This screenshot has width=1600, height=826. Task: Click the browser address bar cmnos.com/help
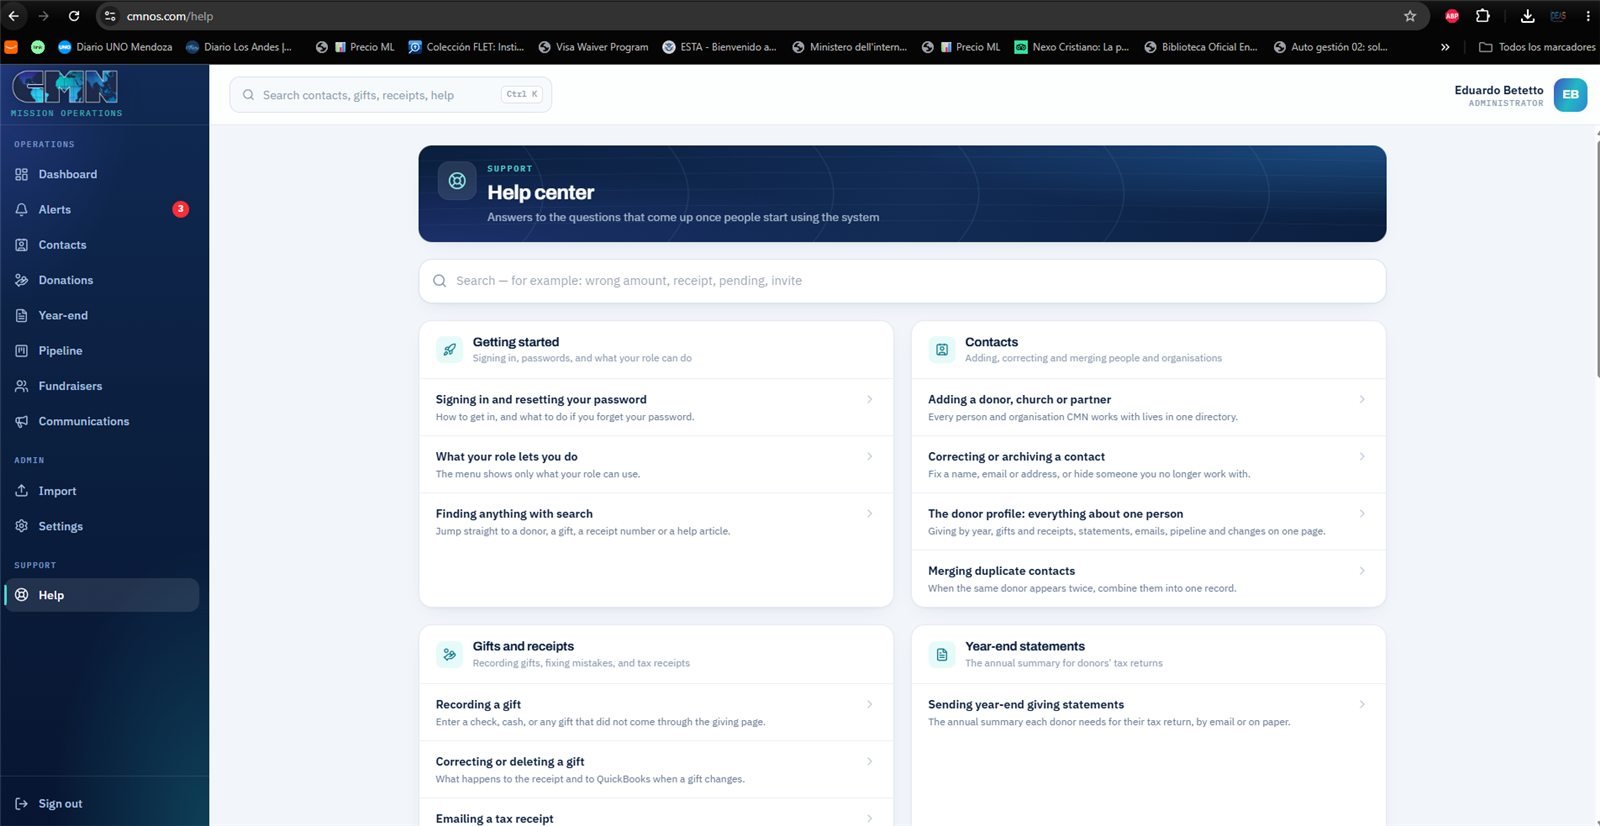click(750, 16)
